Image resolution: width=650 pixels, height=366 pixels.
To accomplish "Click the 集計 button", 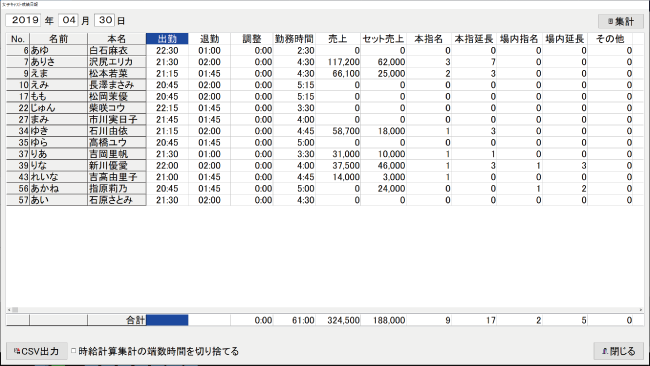I will tap(621, 22).
